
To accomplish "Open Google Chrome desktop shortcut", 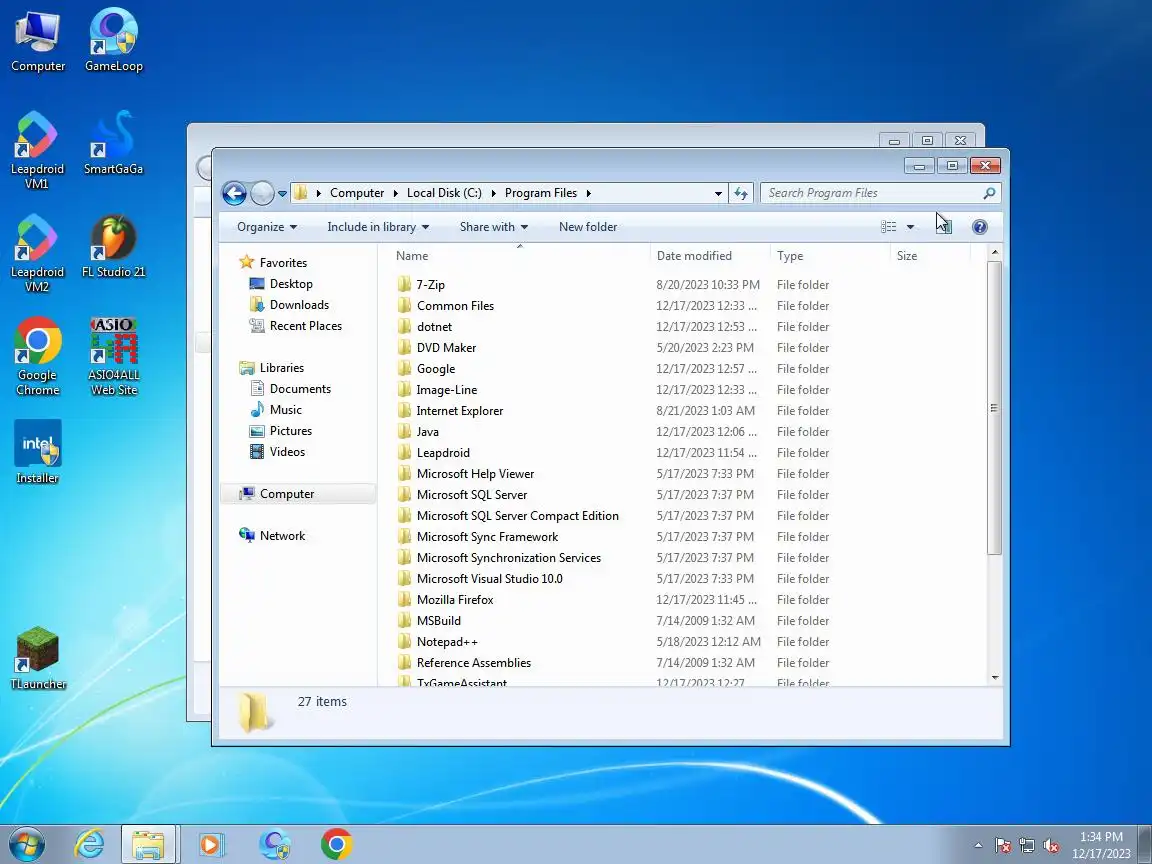I will (x=37, y=356).
